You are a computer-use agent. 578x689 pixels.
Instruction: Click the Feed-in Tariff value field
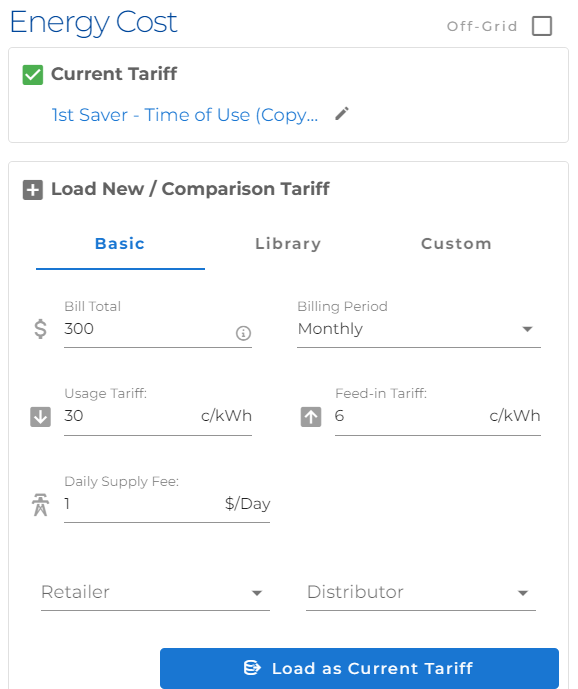pyautogui.click(x=409, y=416)
